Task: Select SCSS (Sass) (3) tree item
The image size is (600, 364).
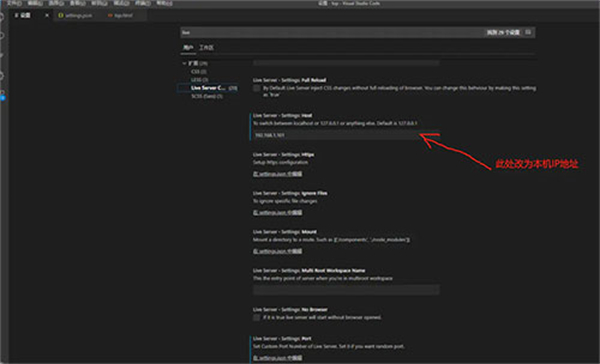Action: [207, 96]
